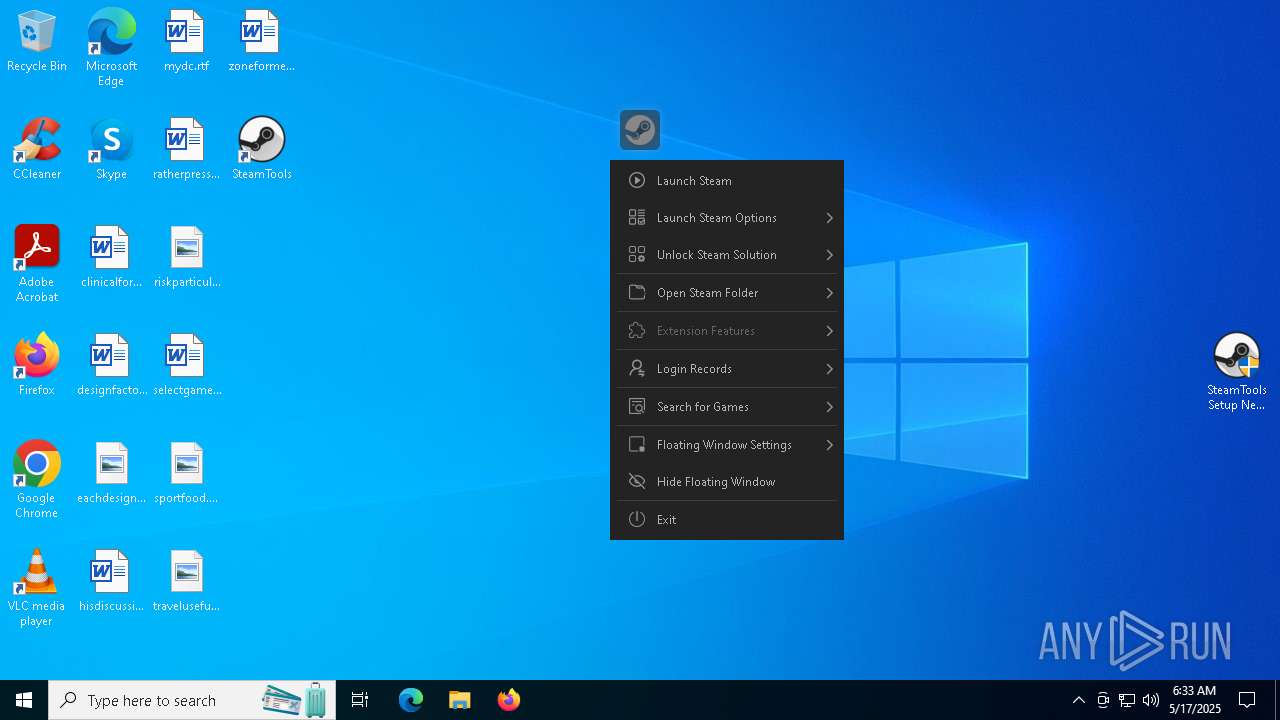Screen dimensions: 1280x720
Task: Click the volume speaker tray icon
Action: (1151, 700)
